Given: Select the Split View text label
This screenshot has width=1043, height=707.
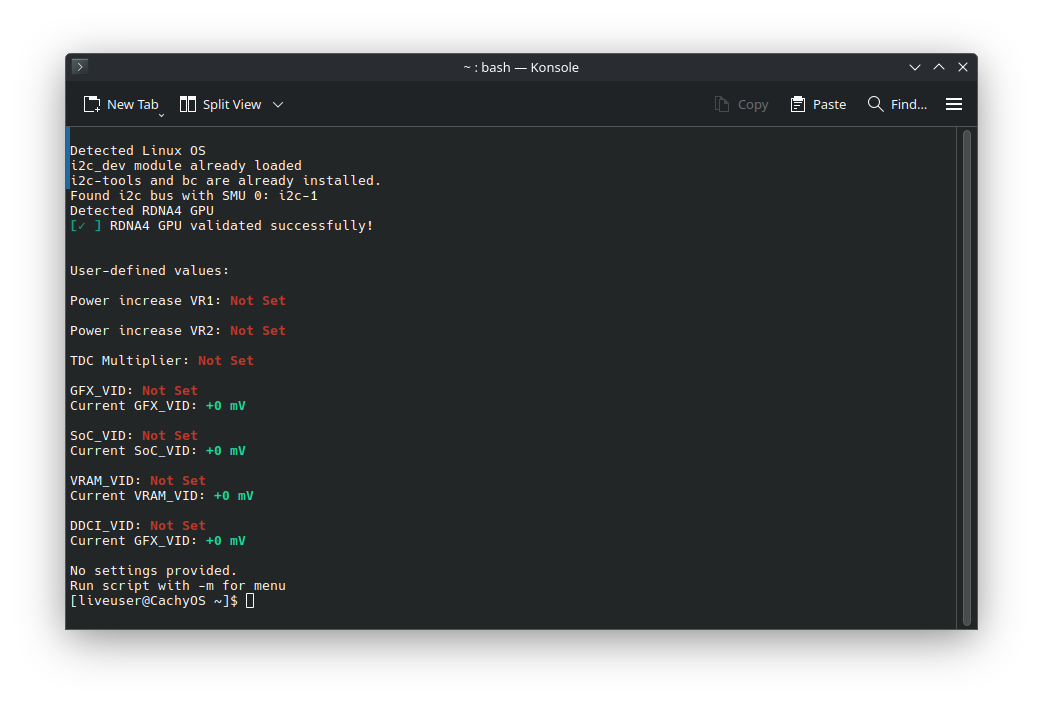Looking at the screenshot, I should 232,104.
